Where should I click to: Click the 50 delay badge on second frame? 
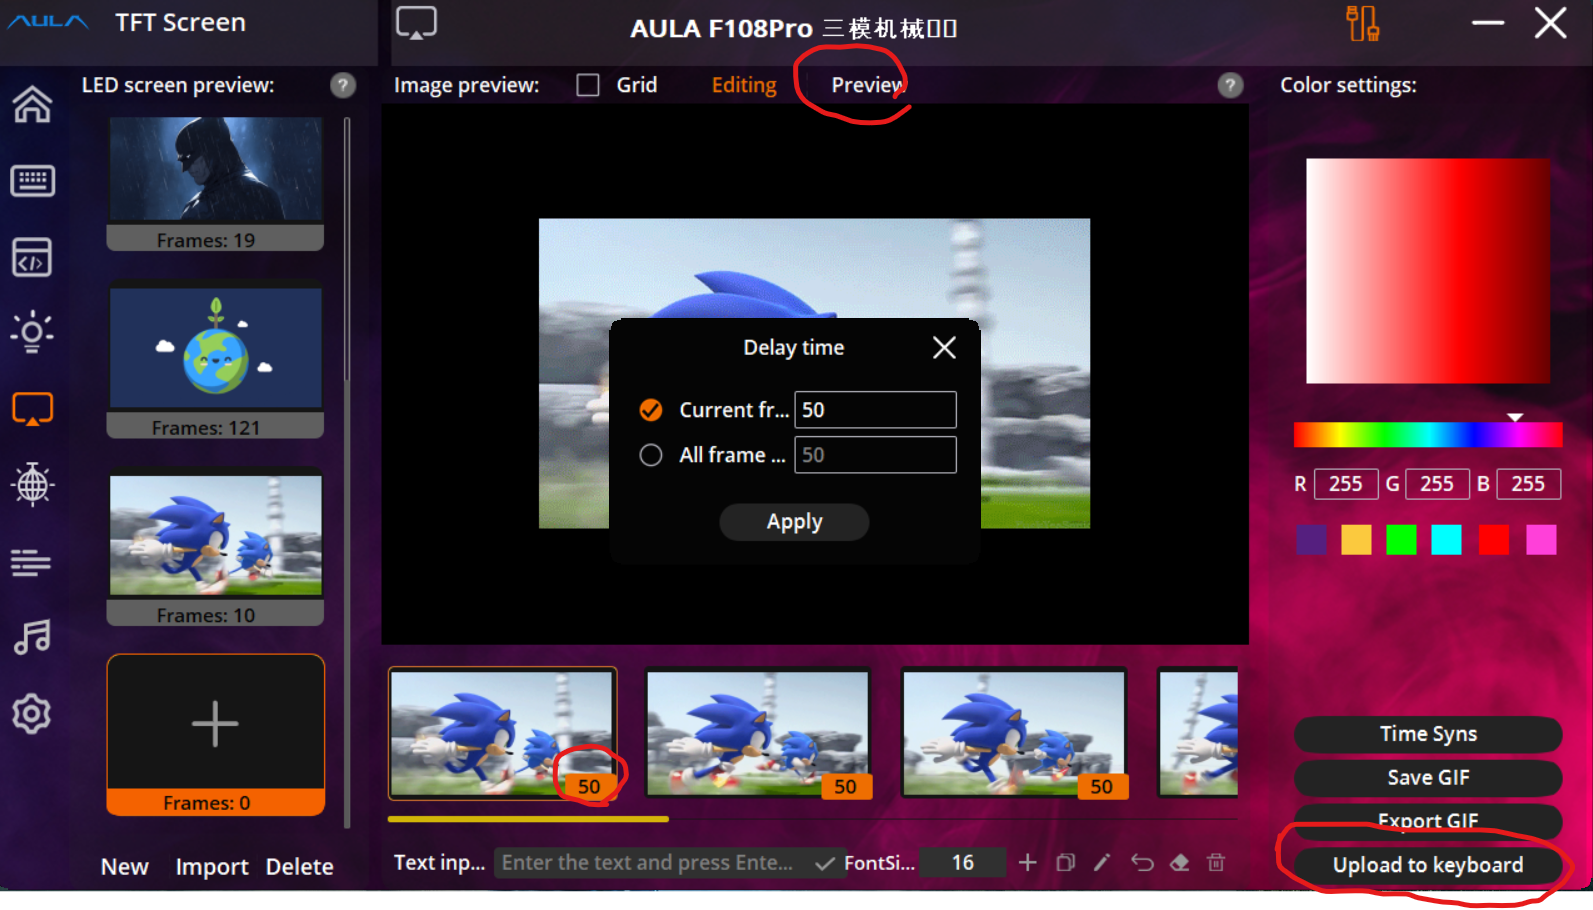[x=845, y=786]
